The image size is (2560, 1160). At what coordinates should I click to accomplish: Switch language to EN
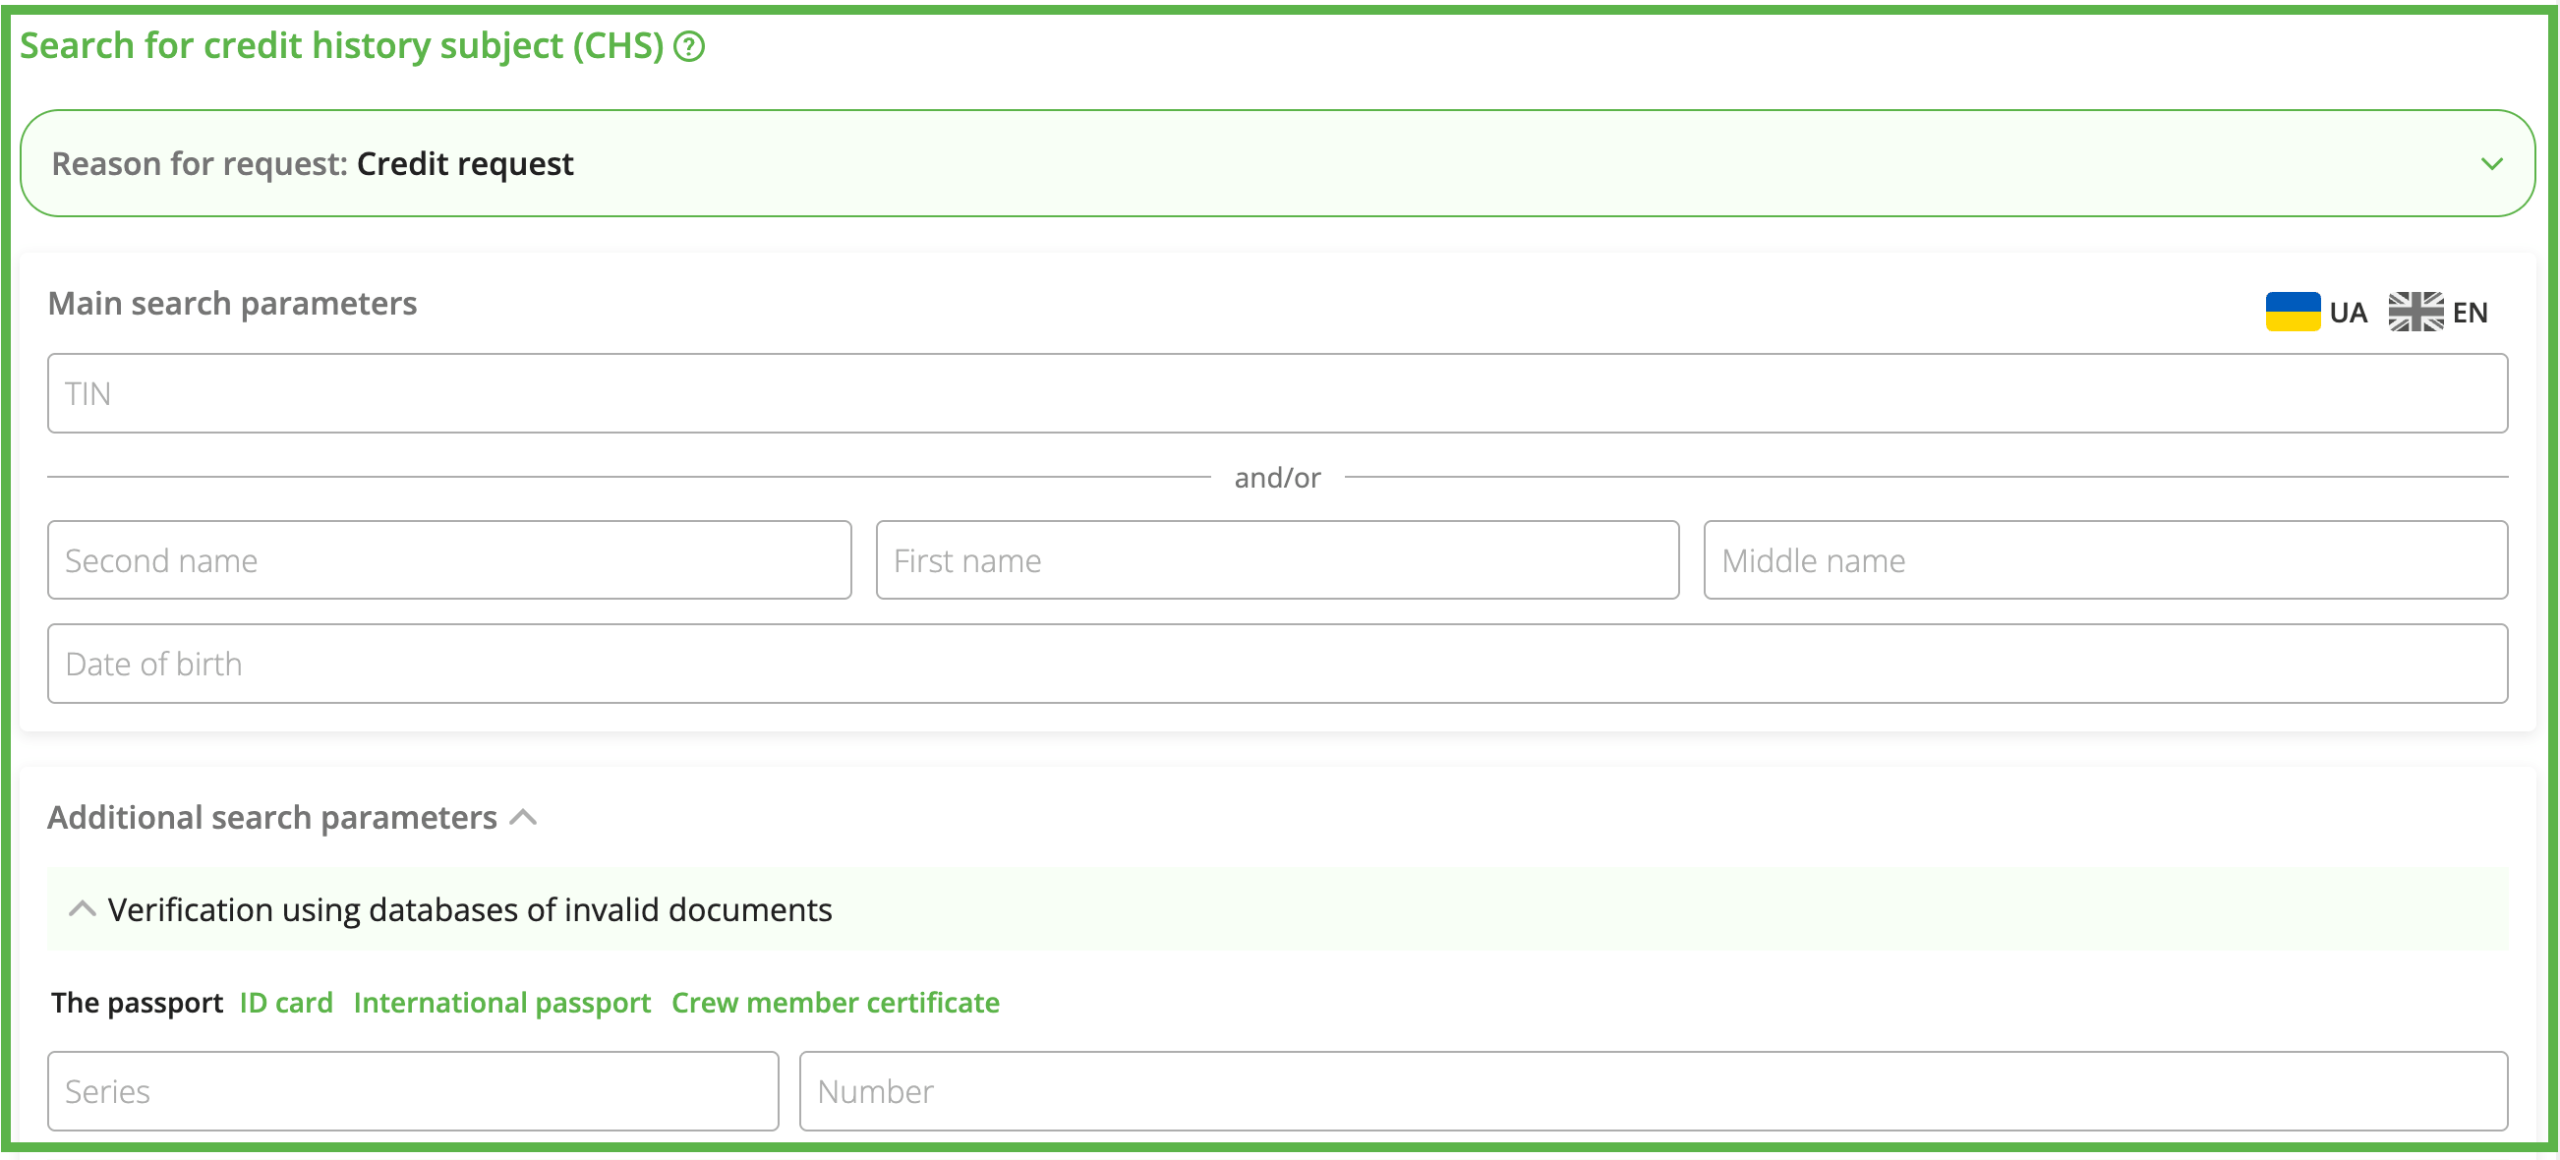2469,313
